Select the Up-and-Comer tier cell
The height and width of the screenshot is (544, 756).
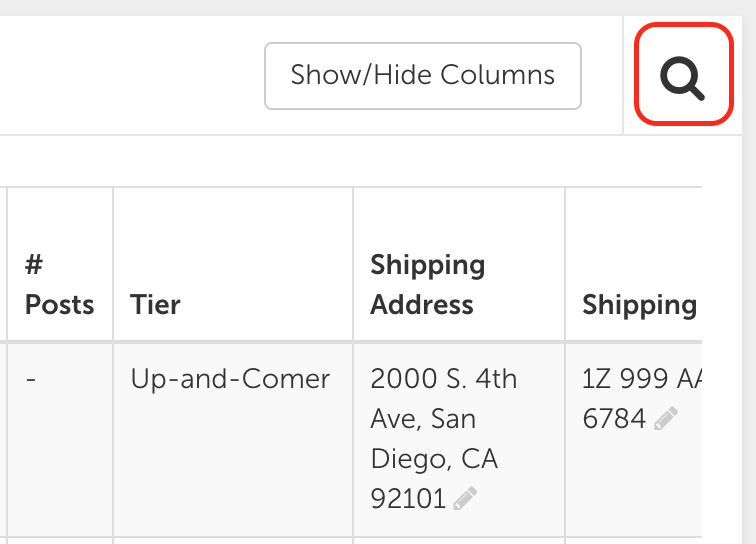[x=230, y=379]
